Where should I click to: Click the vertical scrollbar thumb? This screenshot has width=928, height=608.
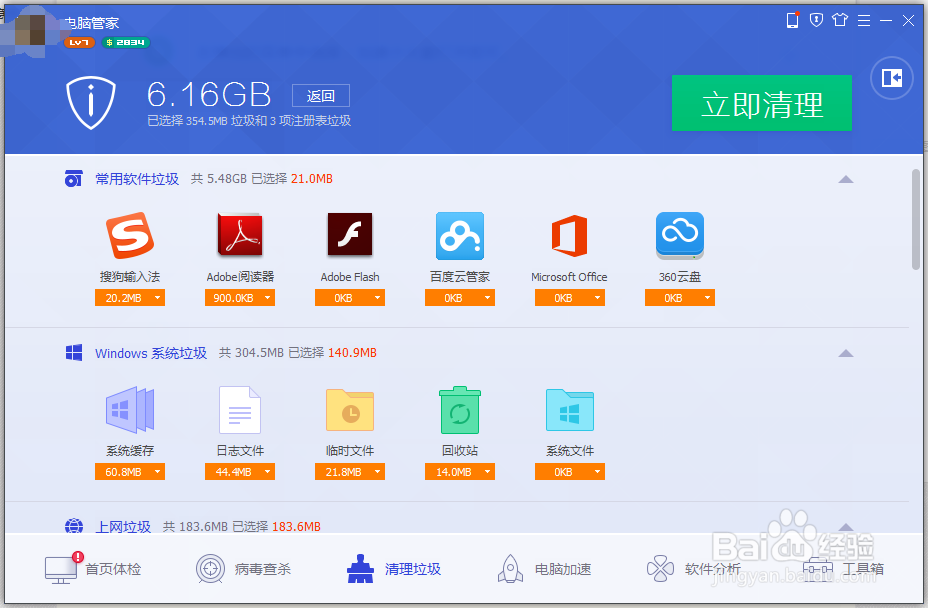coord(916,219)
